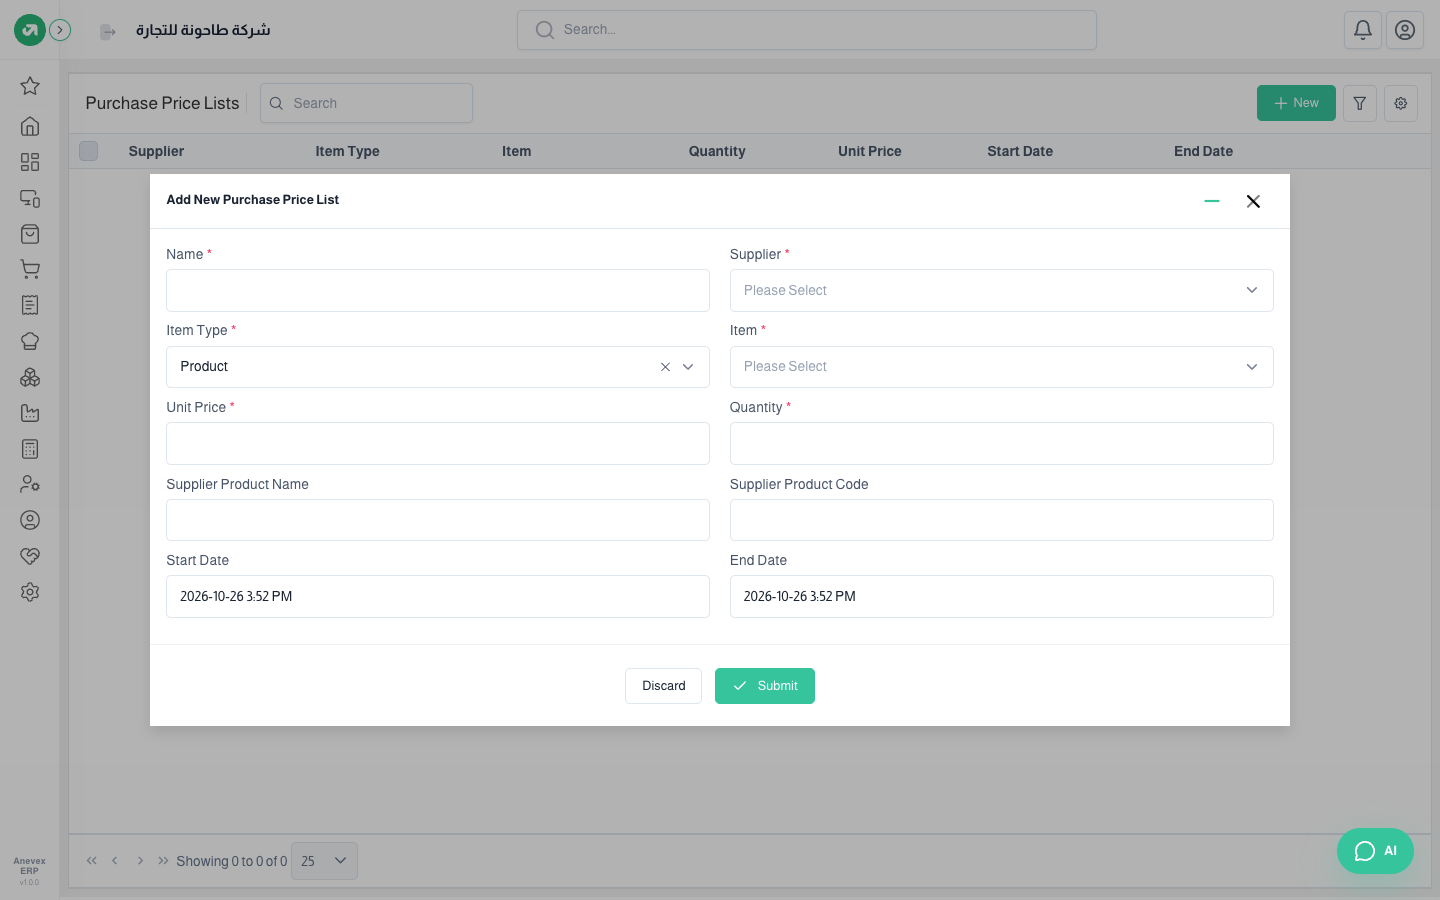
Task: Open the handshake heart icon in sidebar
Action: click(30, 556)
